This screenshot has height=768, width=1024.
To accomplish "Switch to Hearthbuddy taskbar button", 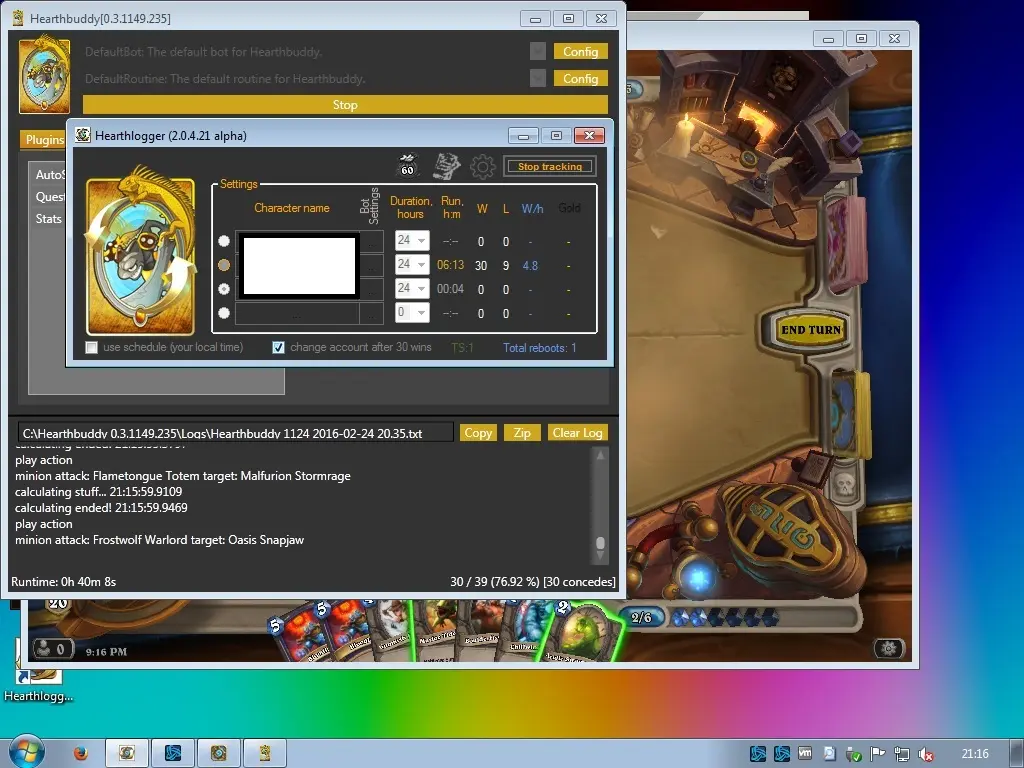I will click(264, 753).
